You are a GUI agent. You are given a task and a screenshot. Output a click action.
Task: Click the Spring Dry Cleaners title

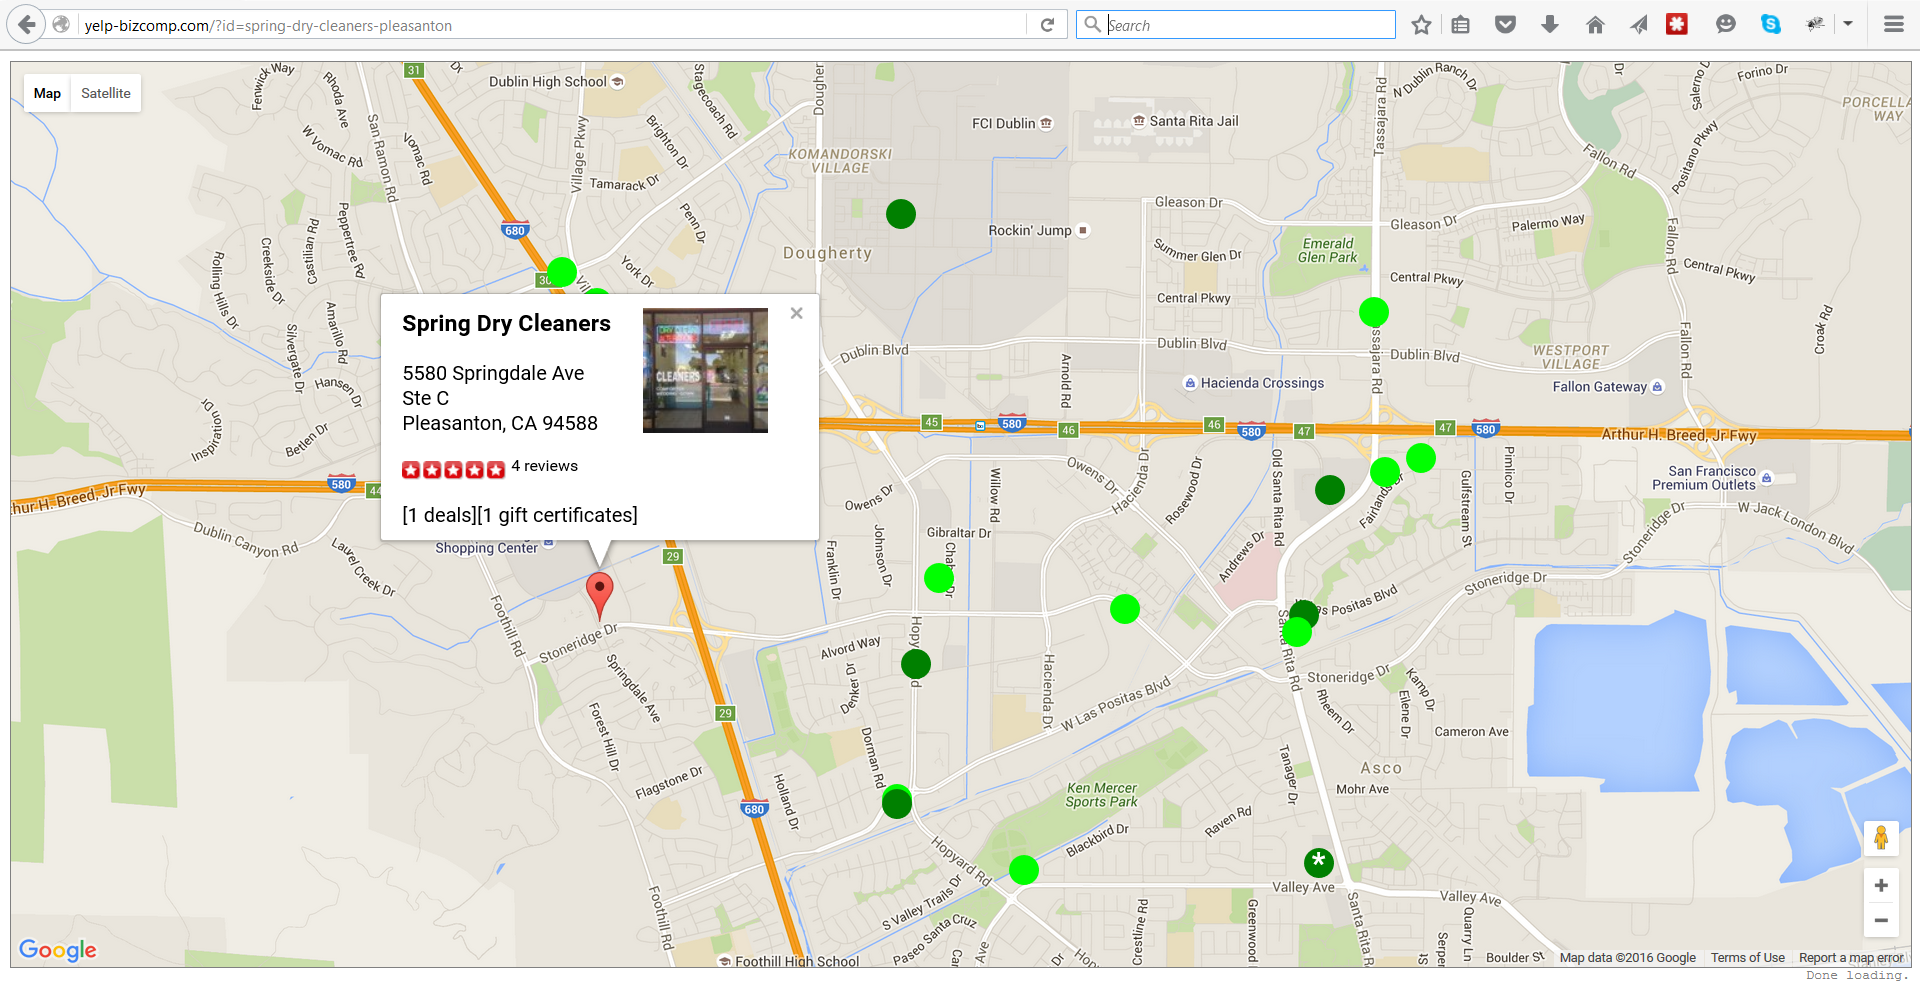(506, 323)
